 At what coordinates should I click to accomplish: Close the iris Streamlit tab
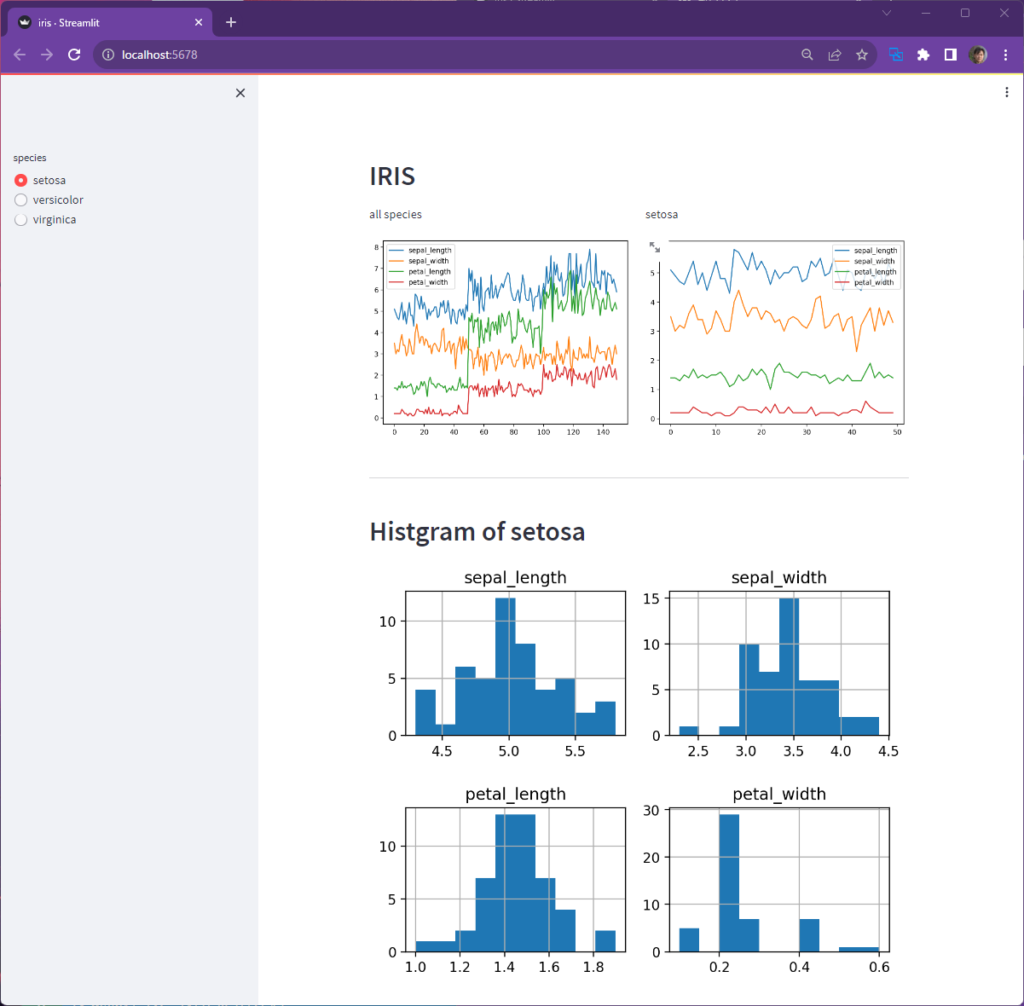(199, 23)
